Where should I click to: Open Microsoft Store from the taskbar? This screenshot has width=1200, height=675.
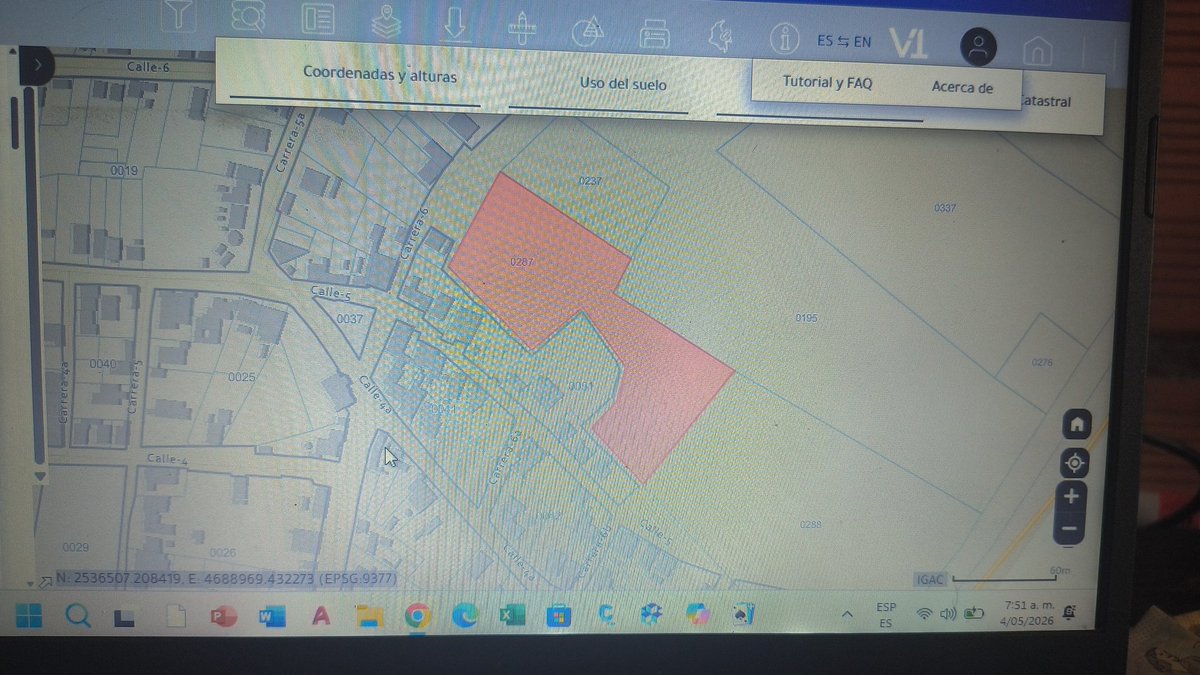pyautogui.click(x=559, y=616)
